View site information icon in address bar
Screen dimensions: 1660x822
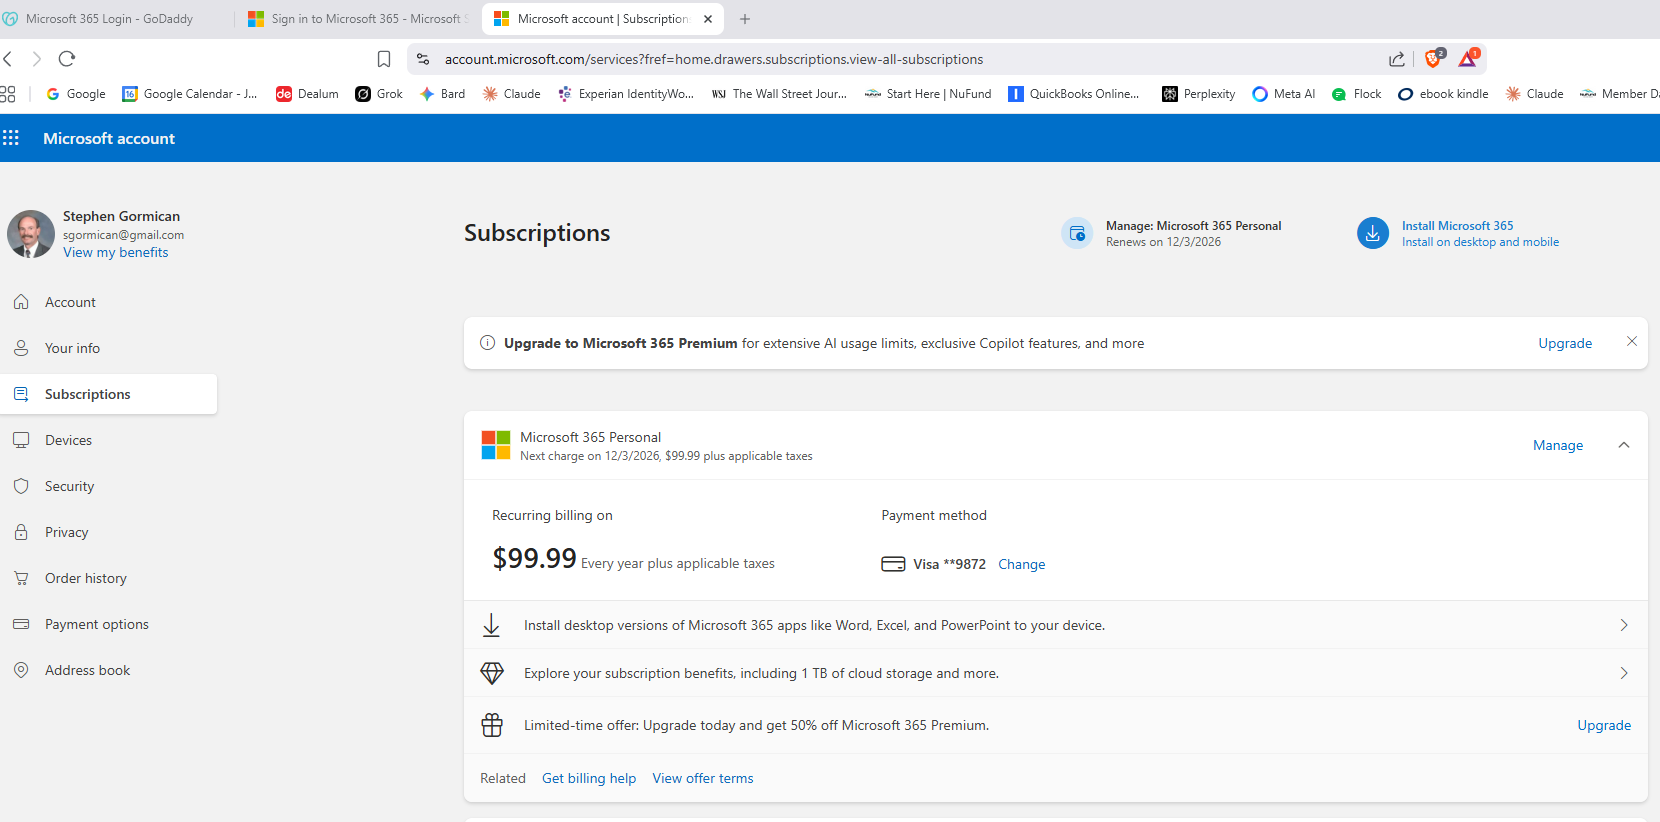[423, 59]
